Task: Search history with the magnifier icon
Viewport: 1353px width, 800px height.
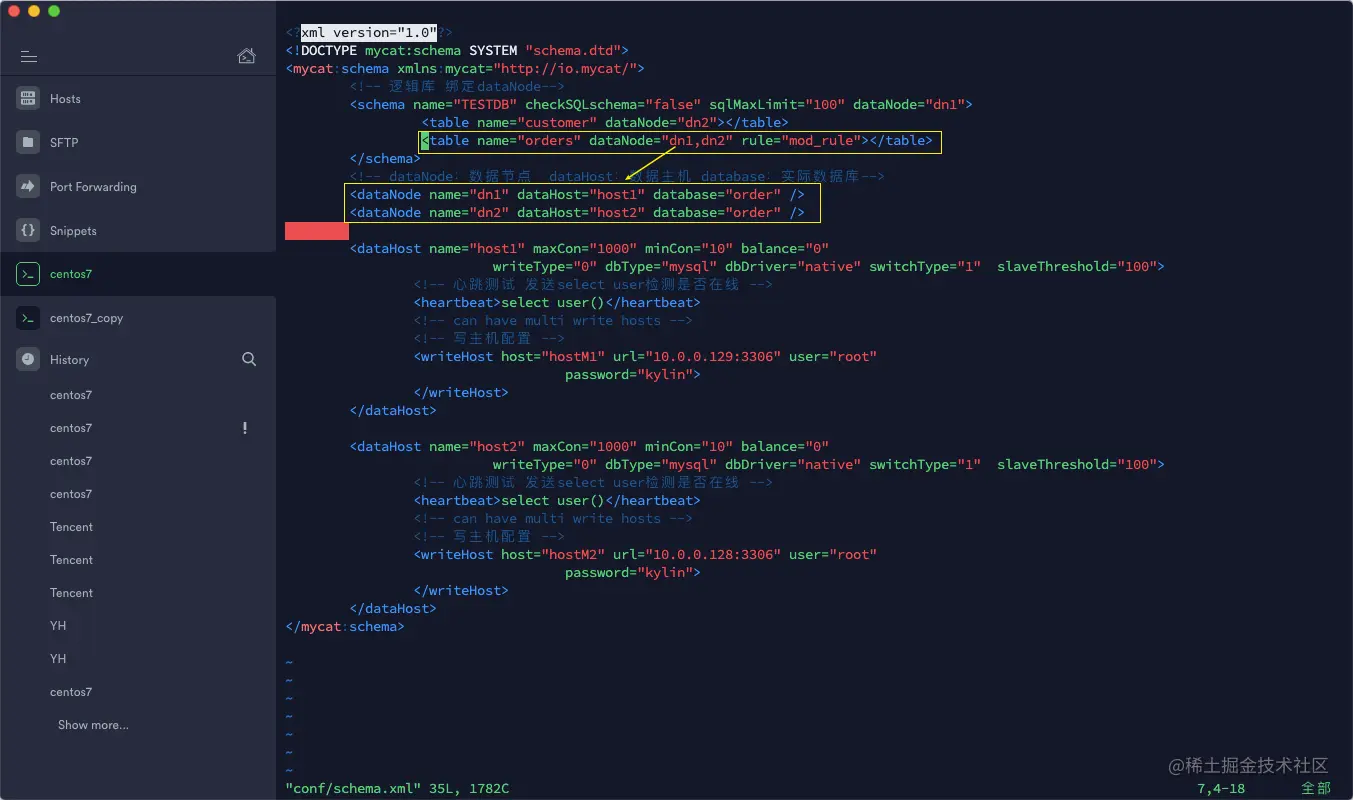Action: click(x=249, y=359)
